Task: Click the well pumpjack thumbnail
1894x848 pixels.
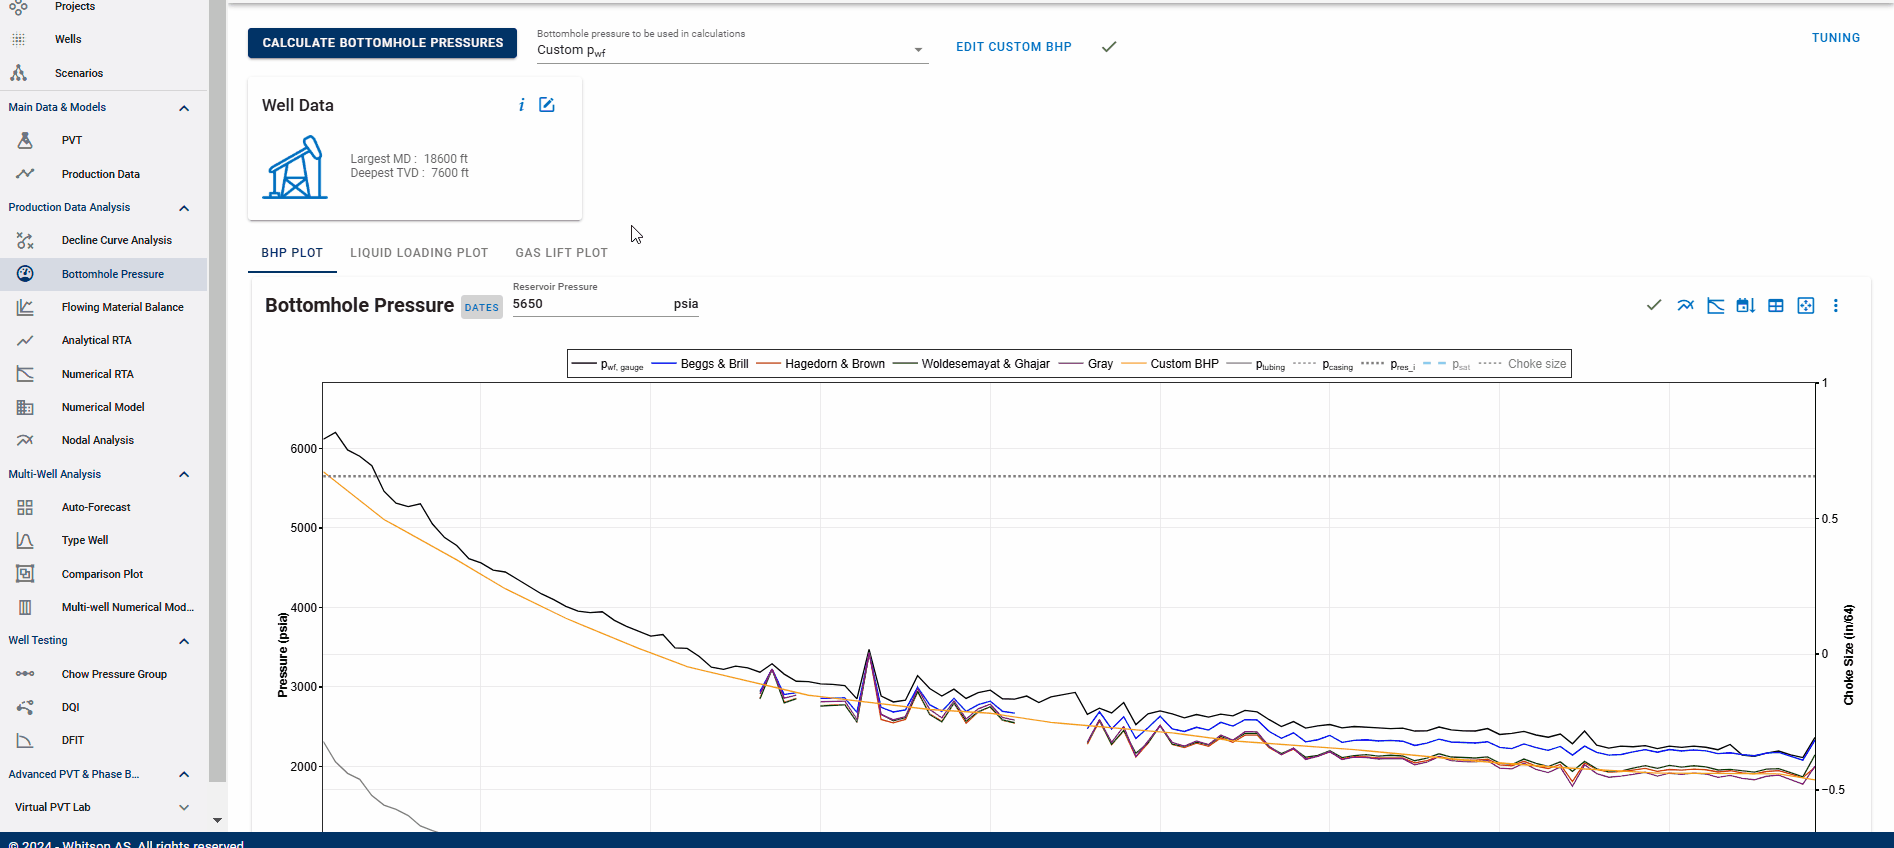Action: coord(295,167)
